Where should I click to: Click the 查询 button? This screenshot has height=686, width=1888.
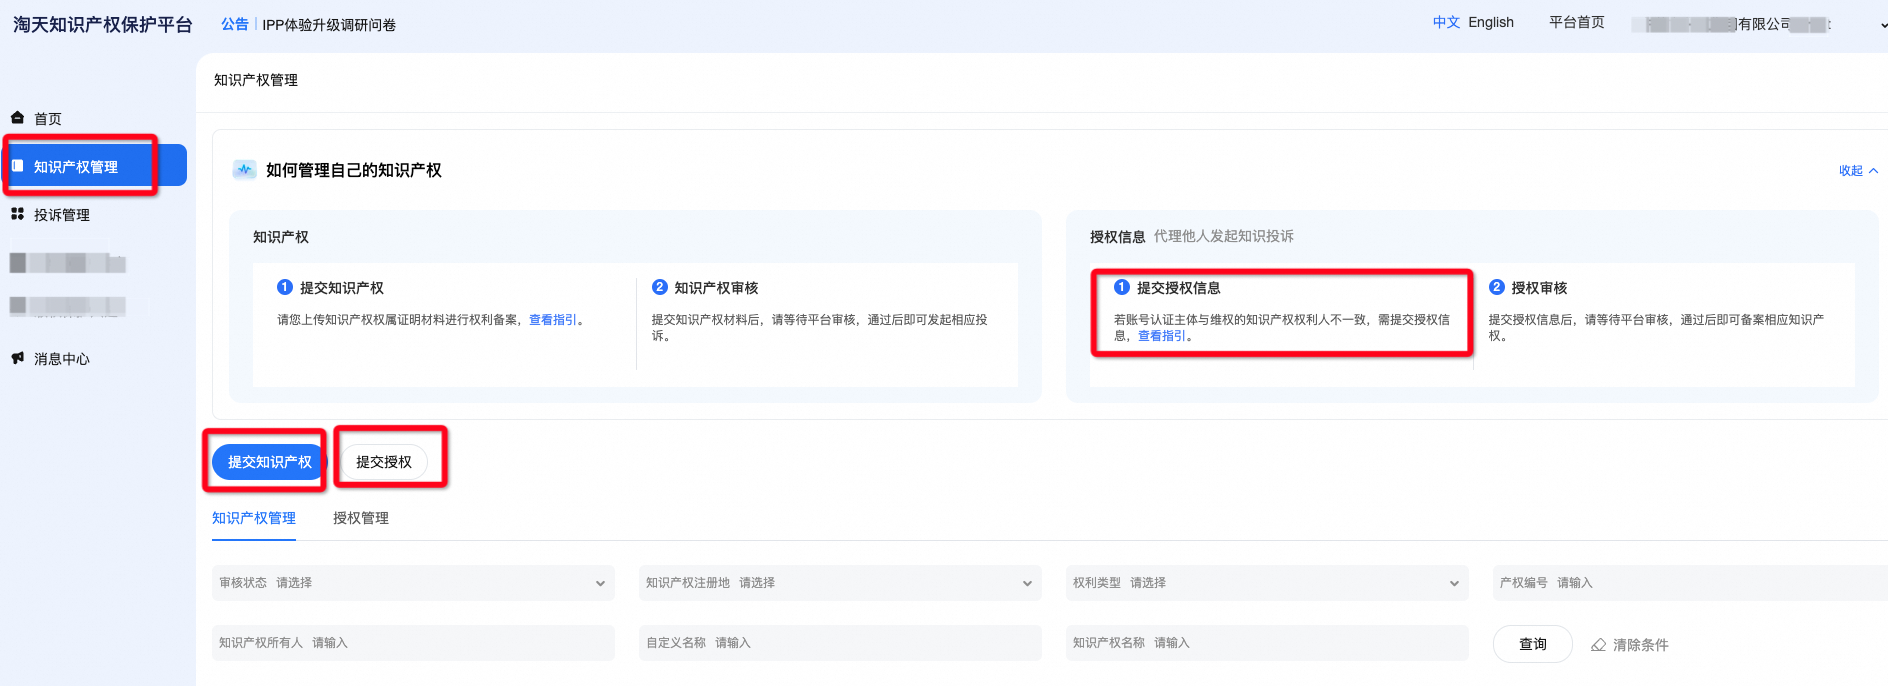1532,644
